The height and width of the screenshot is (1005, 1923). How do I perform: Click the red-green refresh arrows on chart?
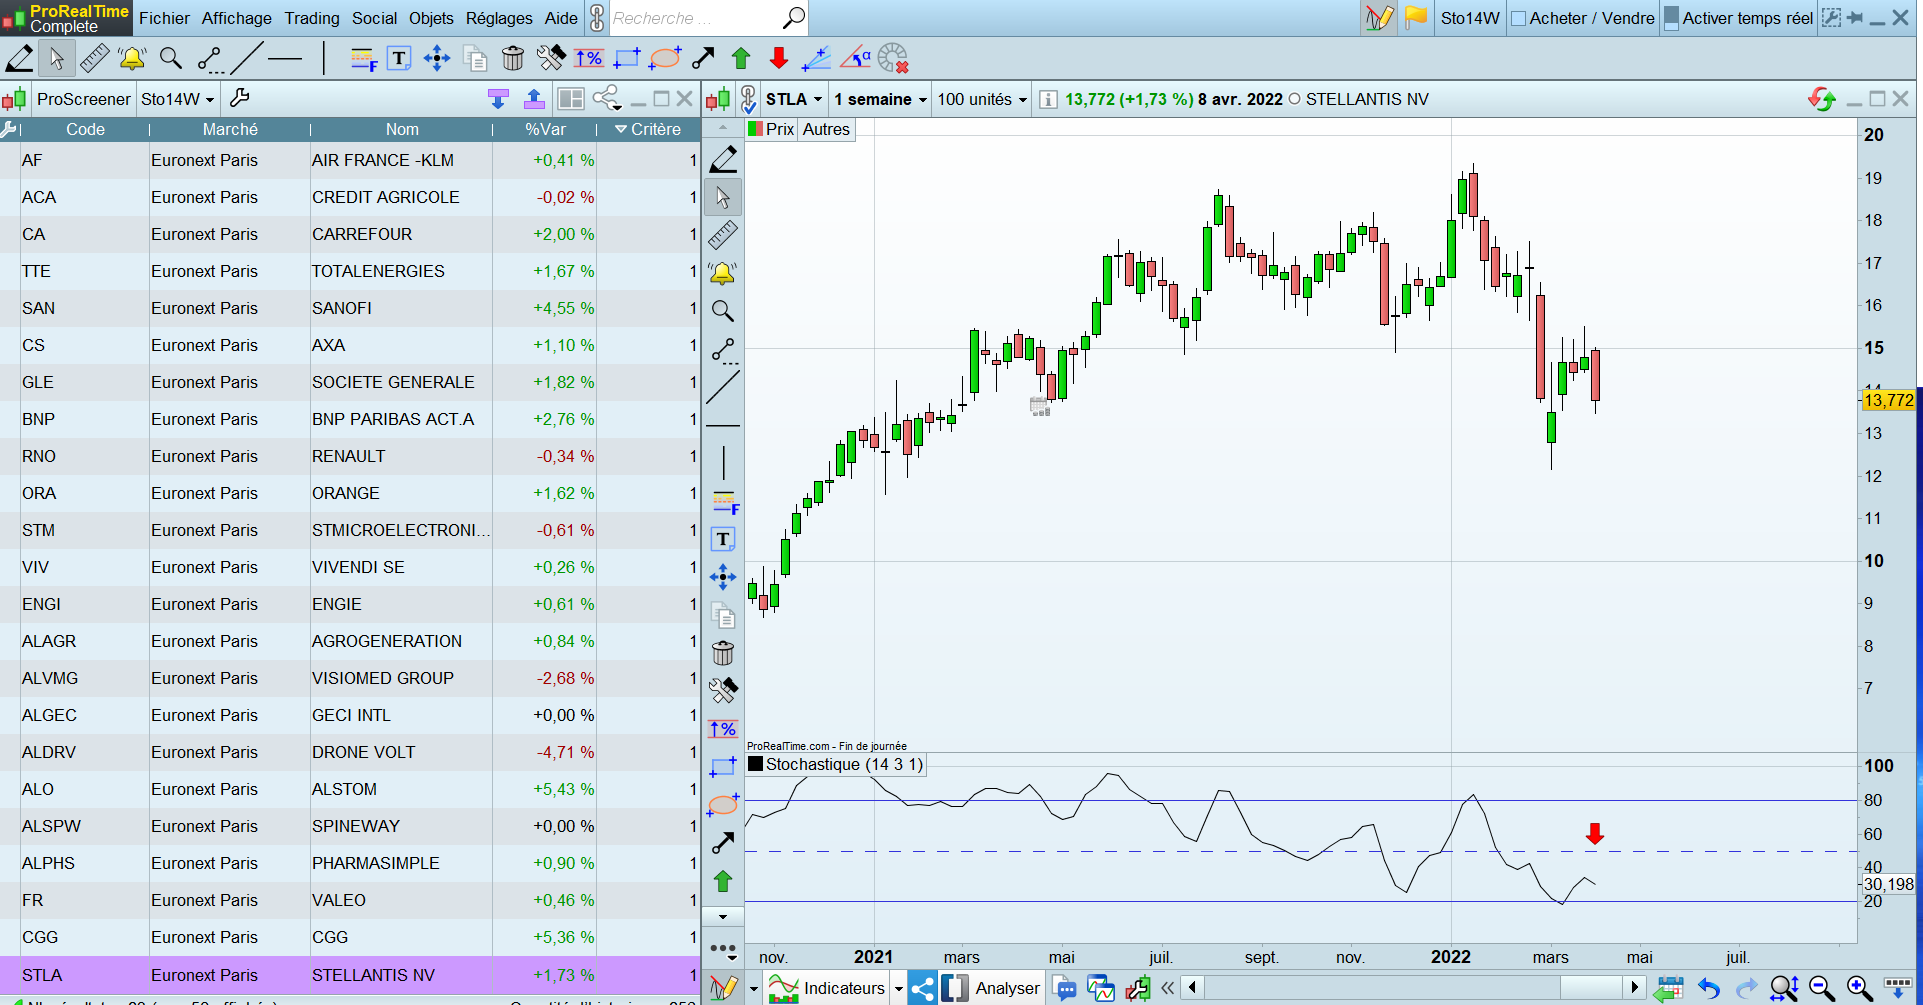coord(1822,99)
